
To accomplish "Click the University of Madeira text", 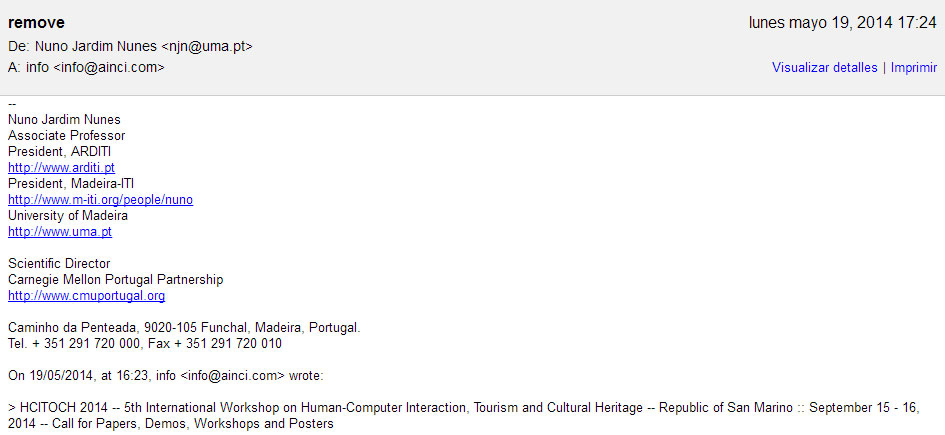I will point(68,216).
